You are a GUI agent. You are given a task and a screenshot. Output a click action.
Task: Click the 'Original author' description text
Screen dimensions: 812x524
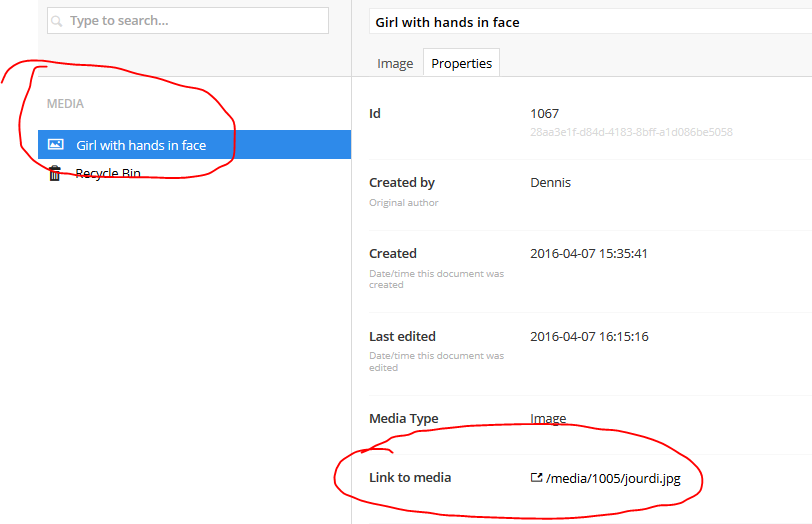pos(404,203)
